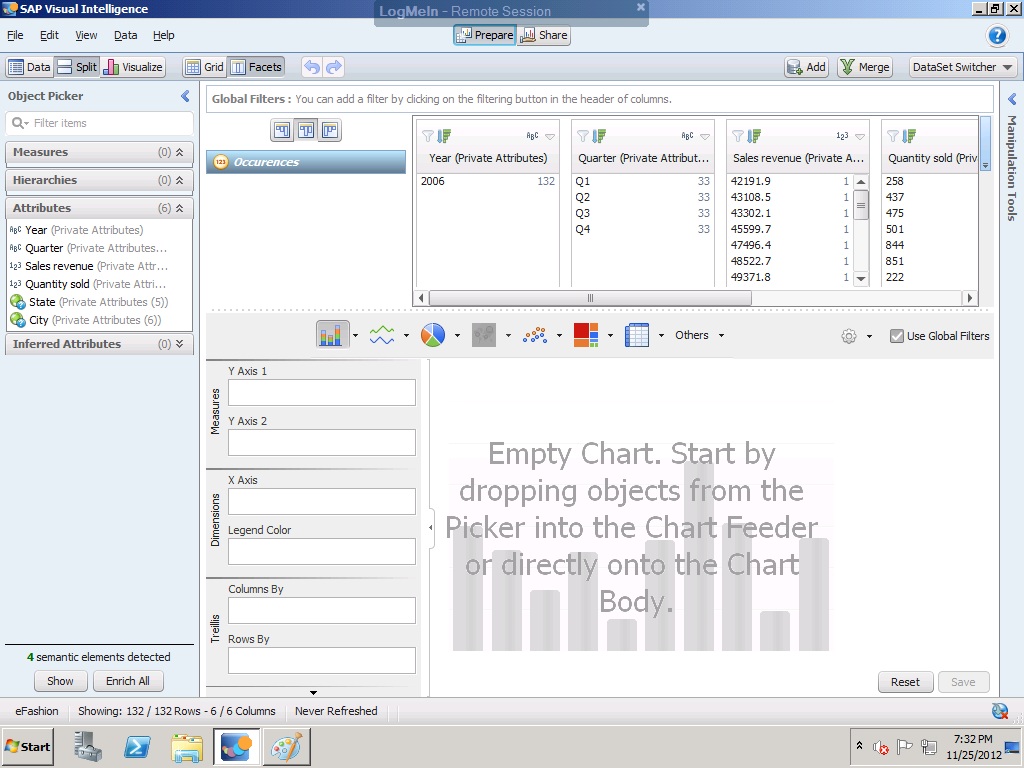Collapse the Object Picker panel arrow
The height and width of the screenshot is (768, 1024).
click(185, 97)
